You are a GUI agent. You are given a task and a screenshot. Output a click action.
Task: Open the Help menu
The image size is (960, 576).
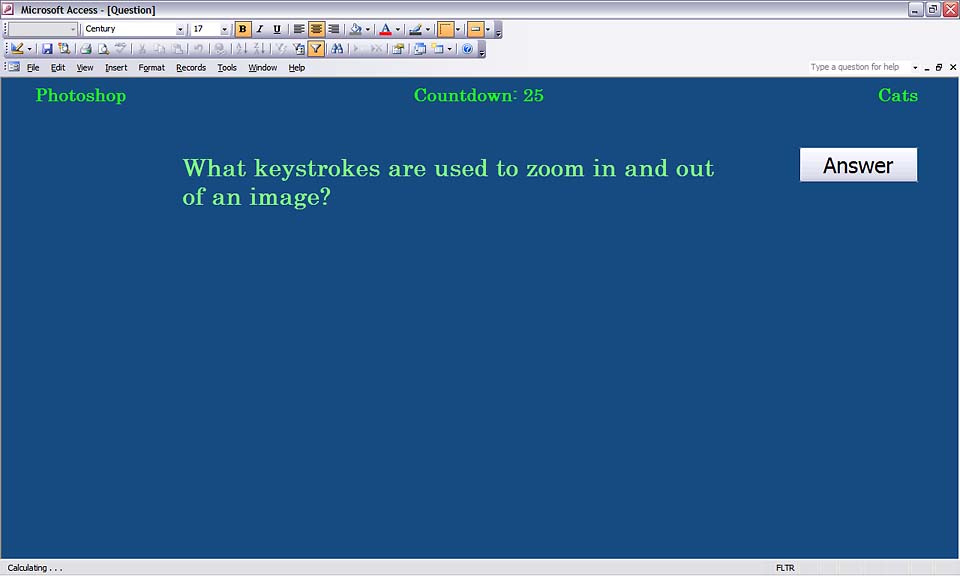point(297,67)
